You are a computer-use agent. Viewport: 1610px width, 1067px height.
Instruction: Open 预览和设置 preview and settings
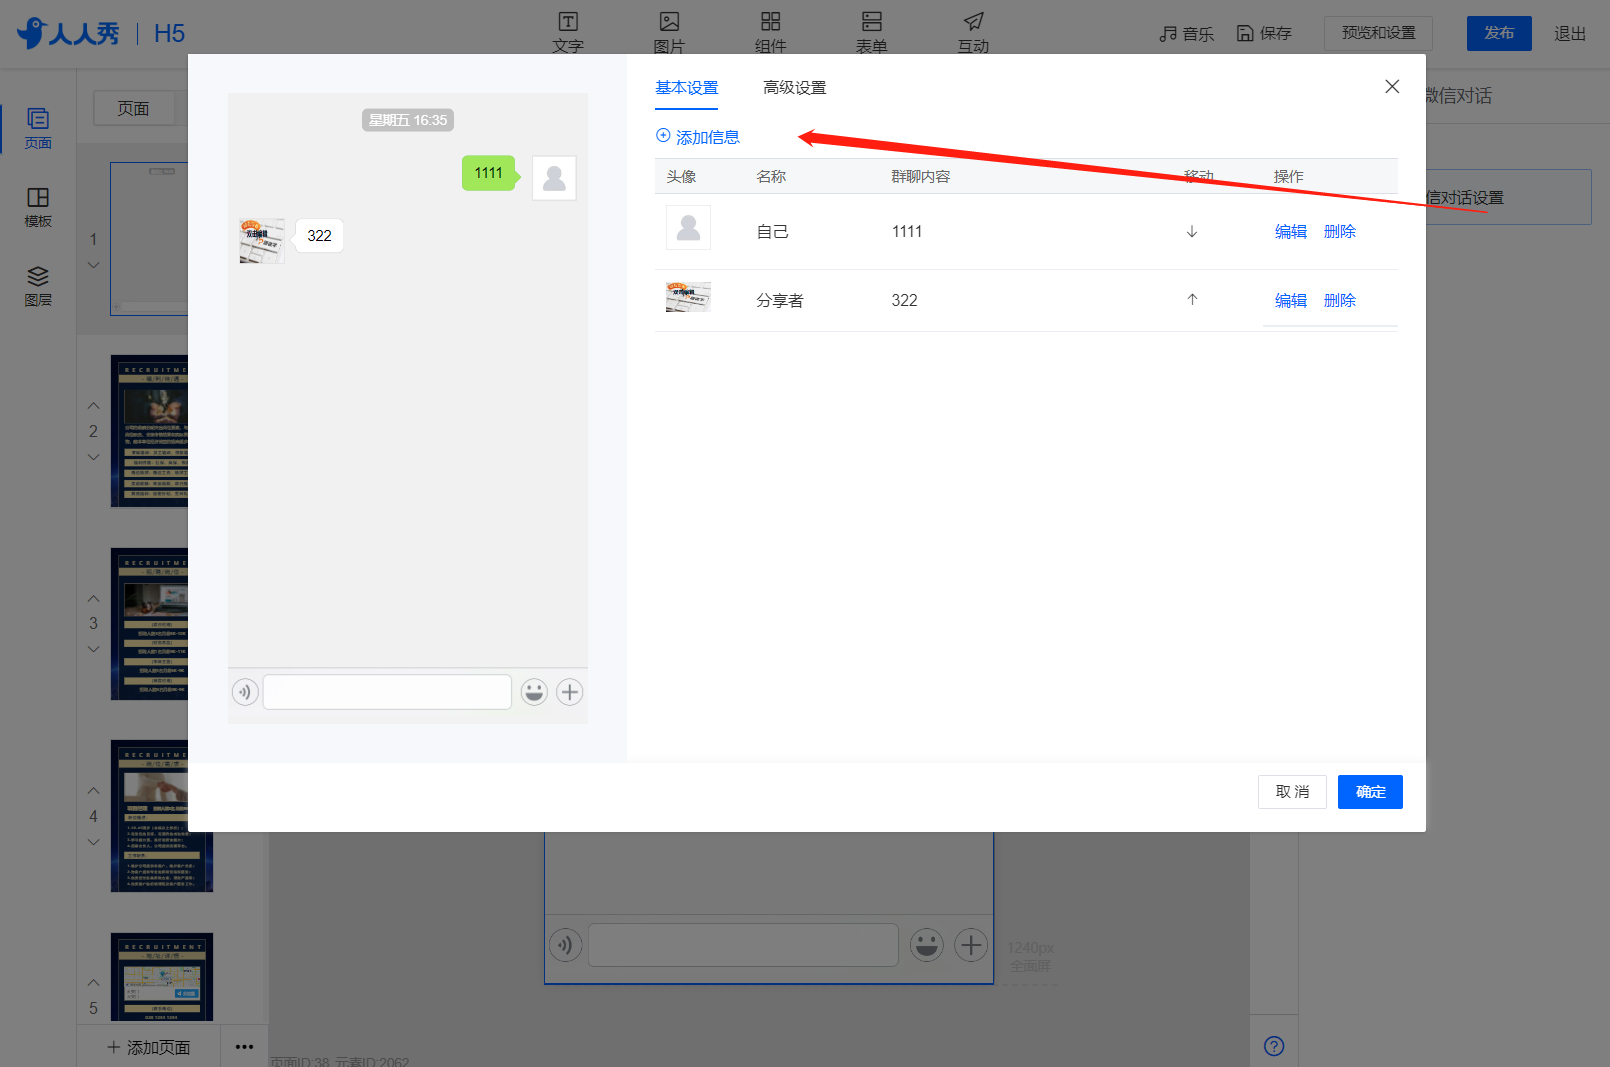coord(1378,33)
